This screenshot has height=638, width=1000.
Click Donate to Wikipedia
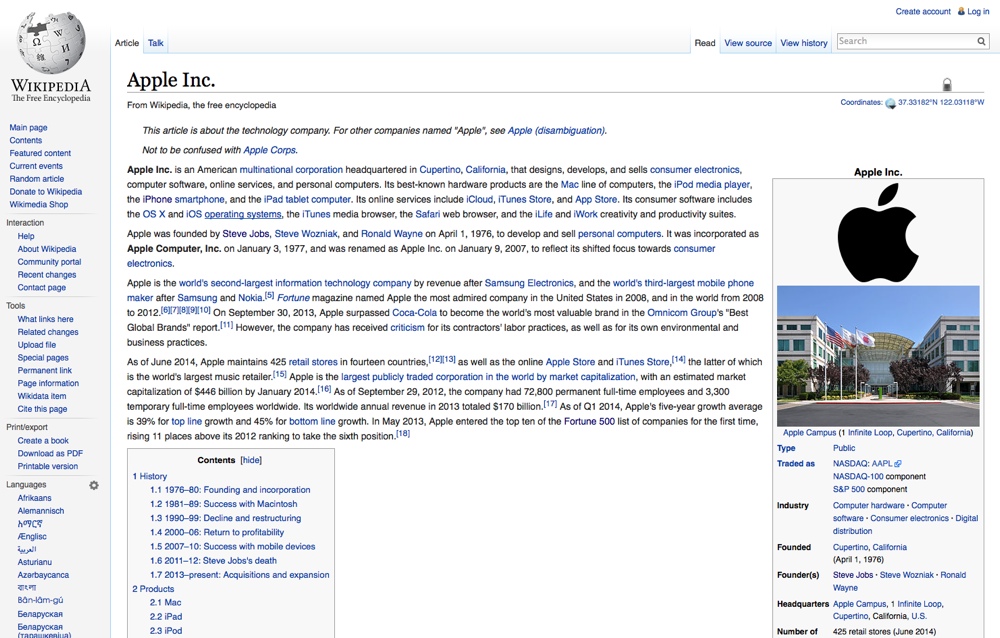click(45, 191)
